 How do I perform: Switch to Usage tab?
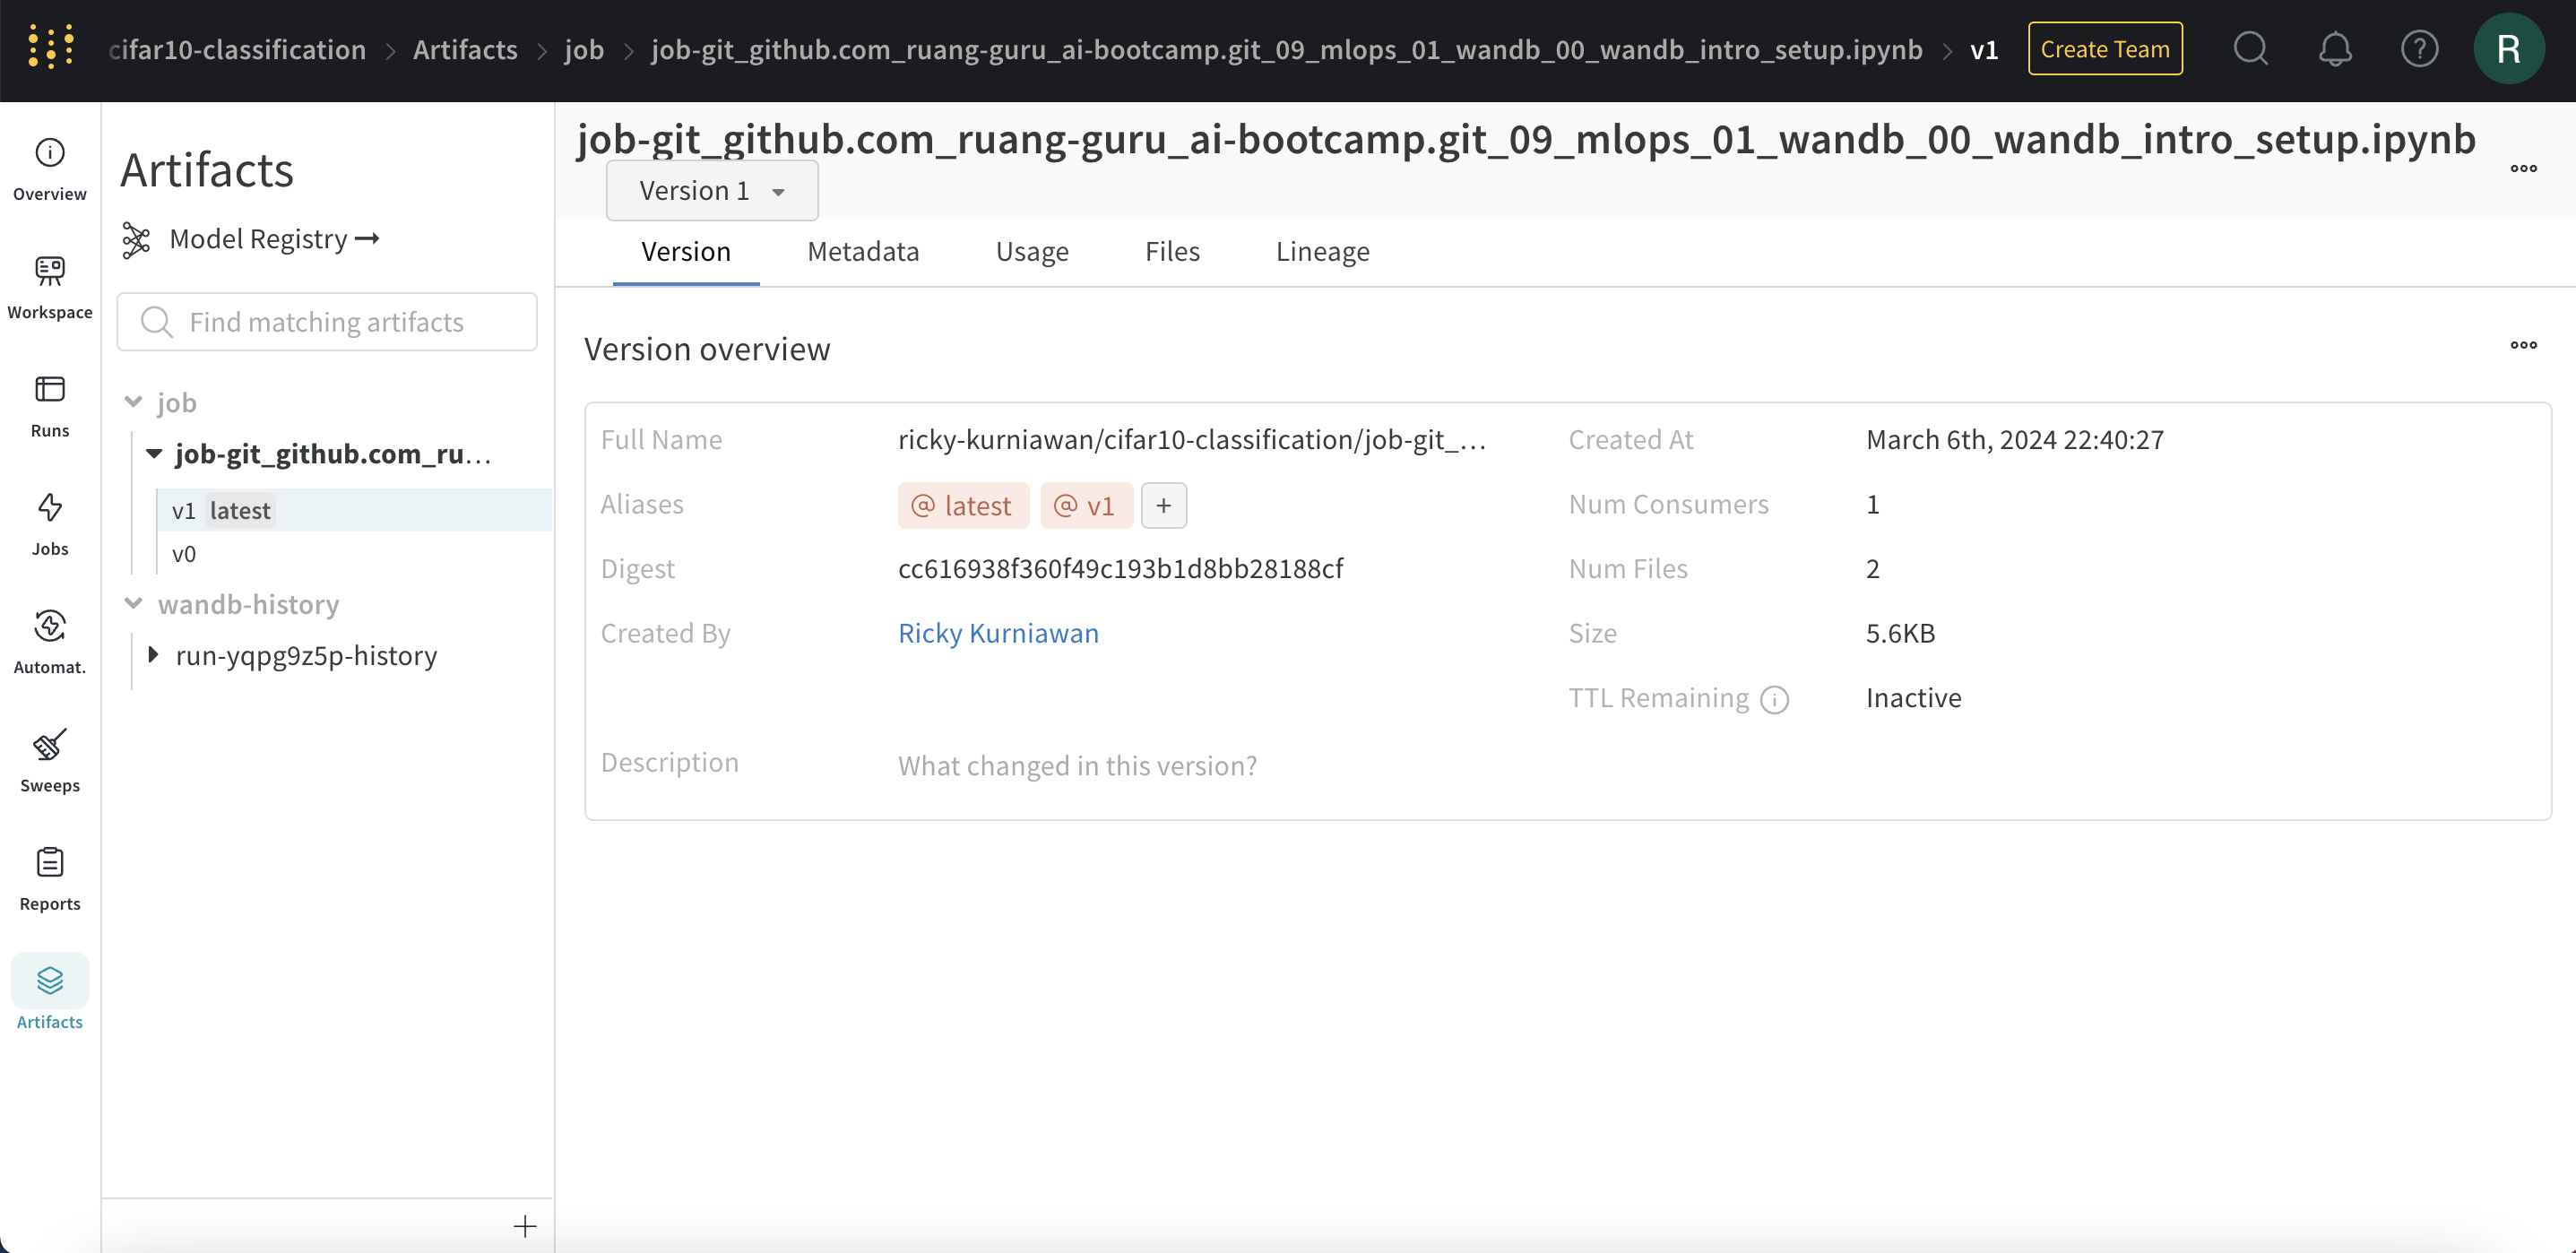click(x=1032, y=251)
